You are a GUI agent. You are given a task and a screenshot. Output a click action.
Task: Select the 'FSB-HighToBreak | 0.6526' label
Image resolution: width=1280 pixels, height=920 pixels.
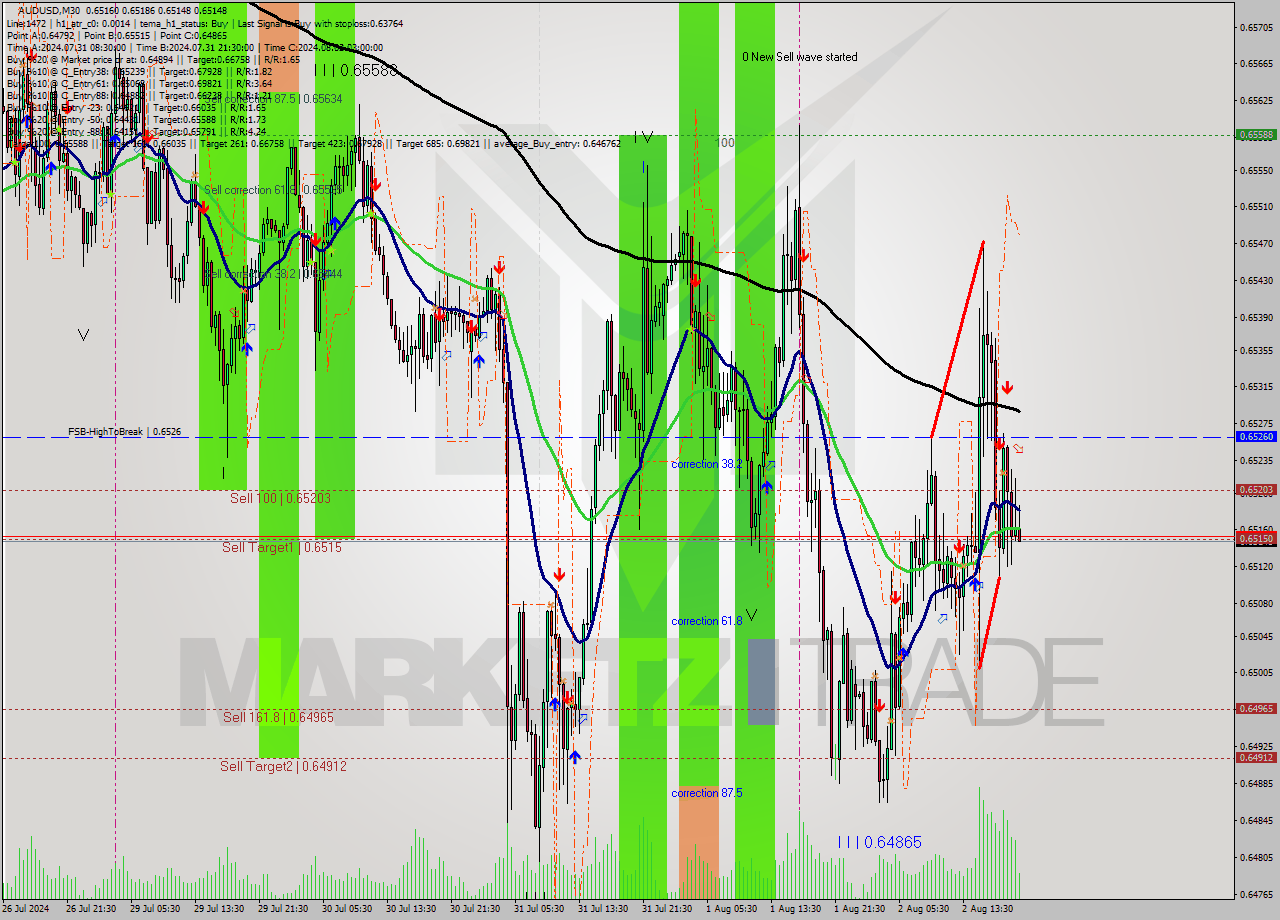tap(124, 431)
